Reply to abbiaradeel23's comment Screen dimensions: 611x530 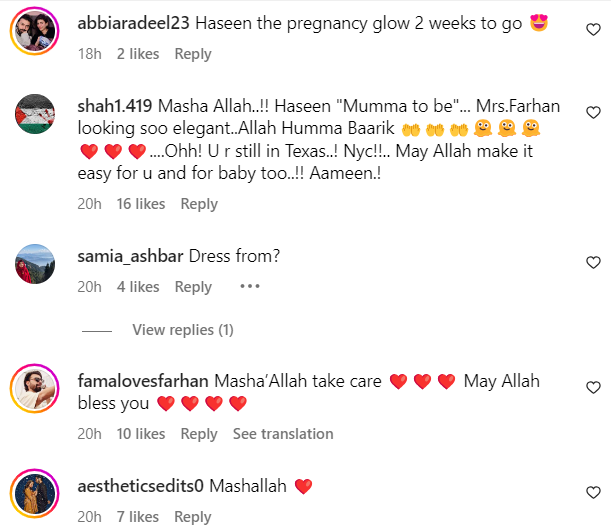click(193, 54)
